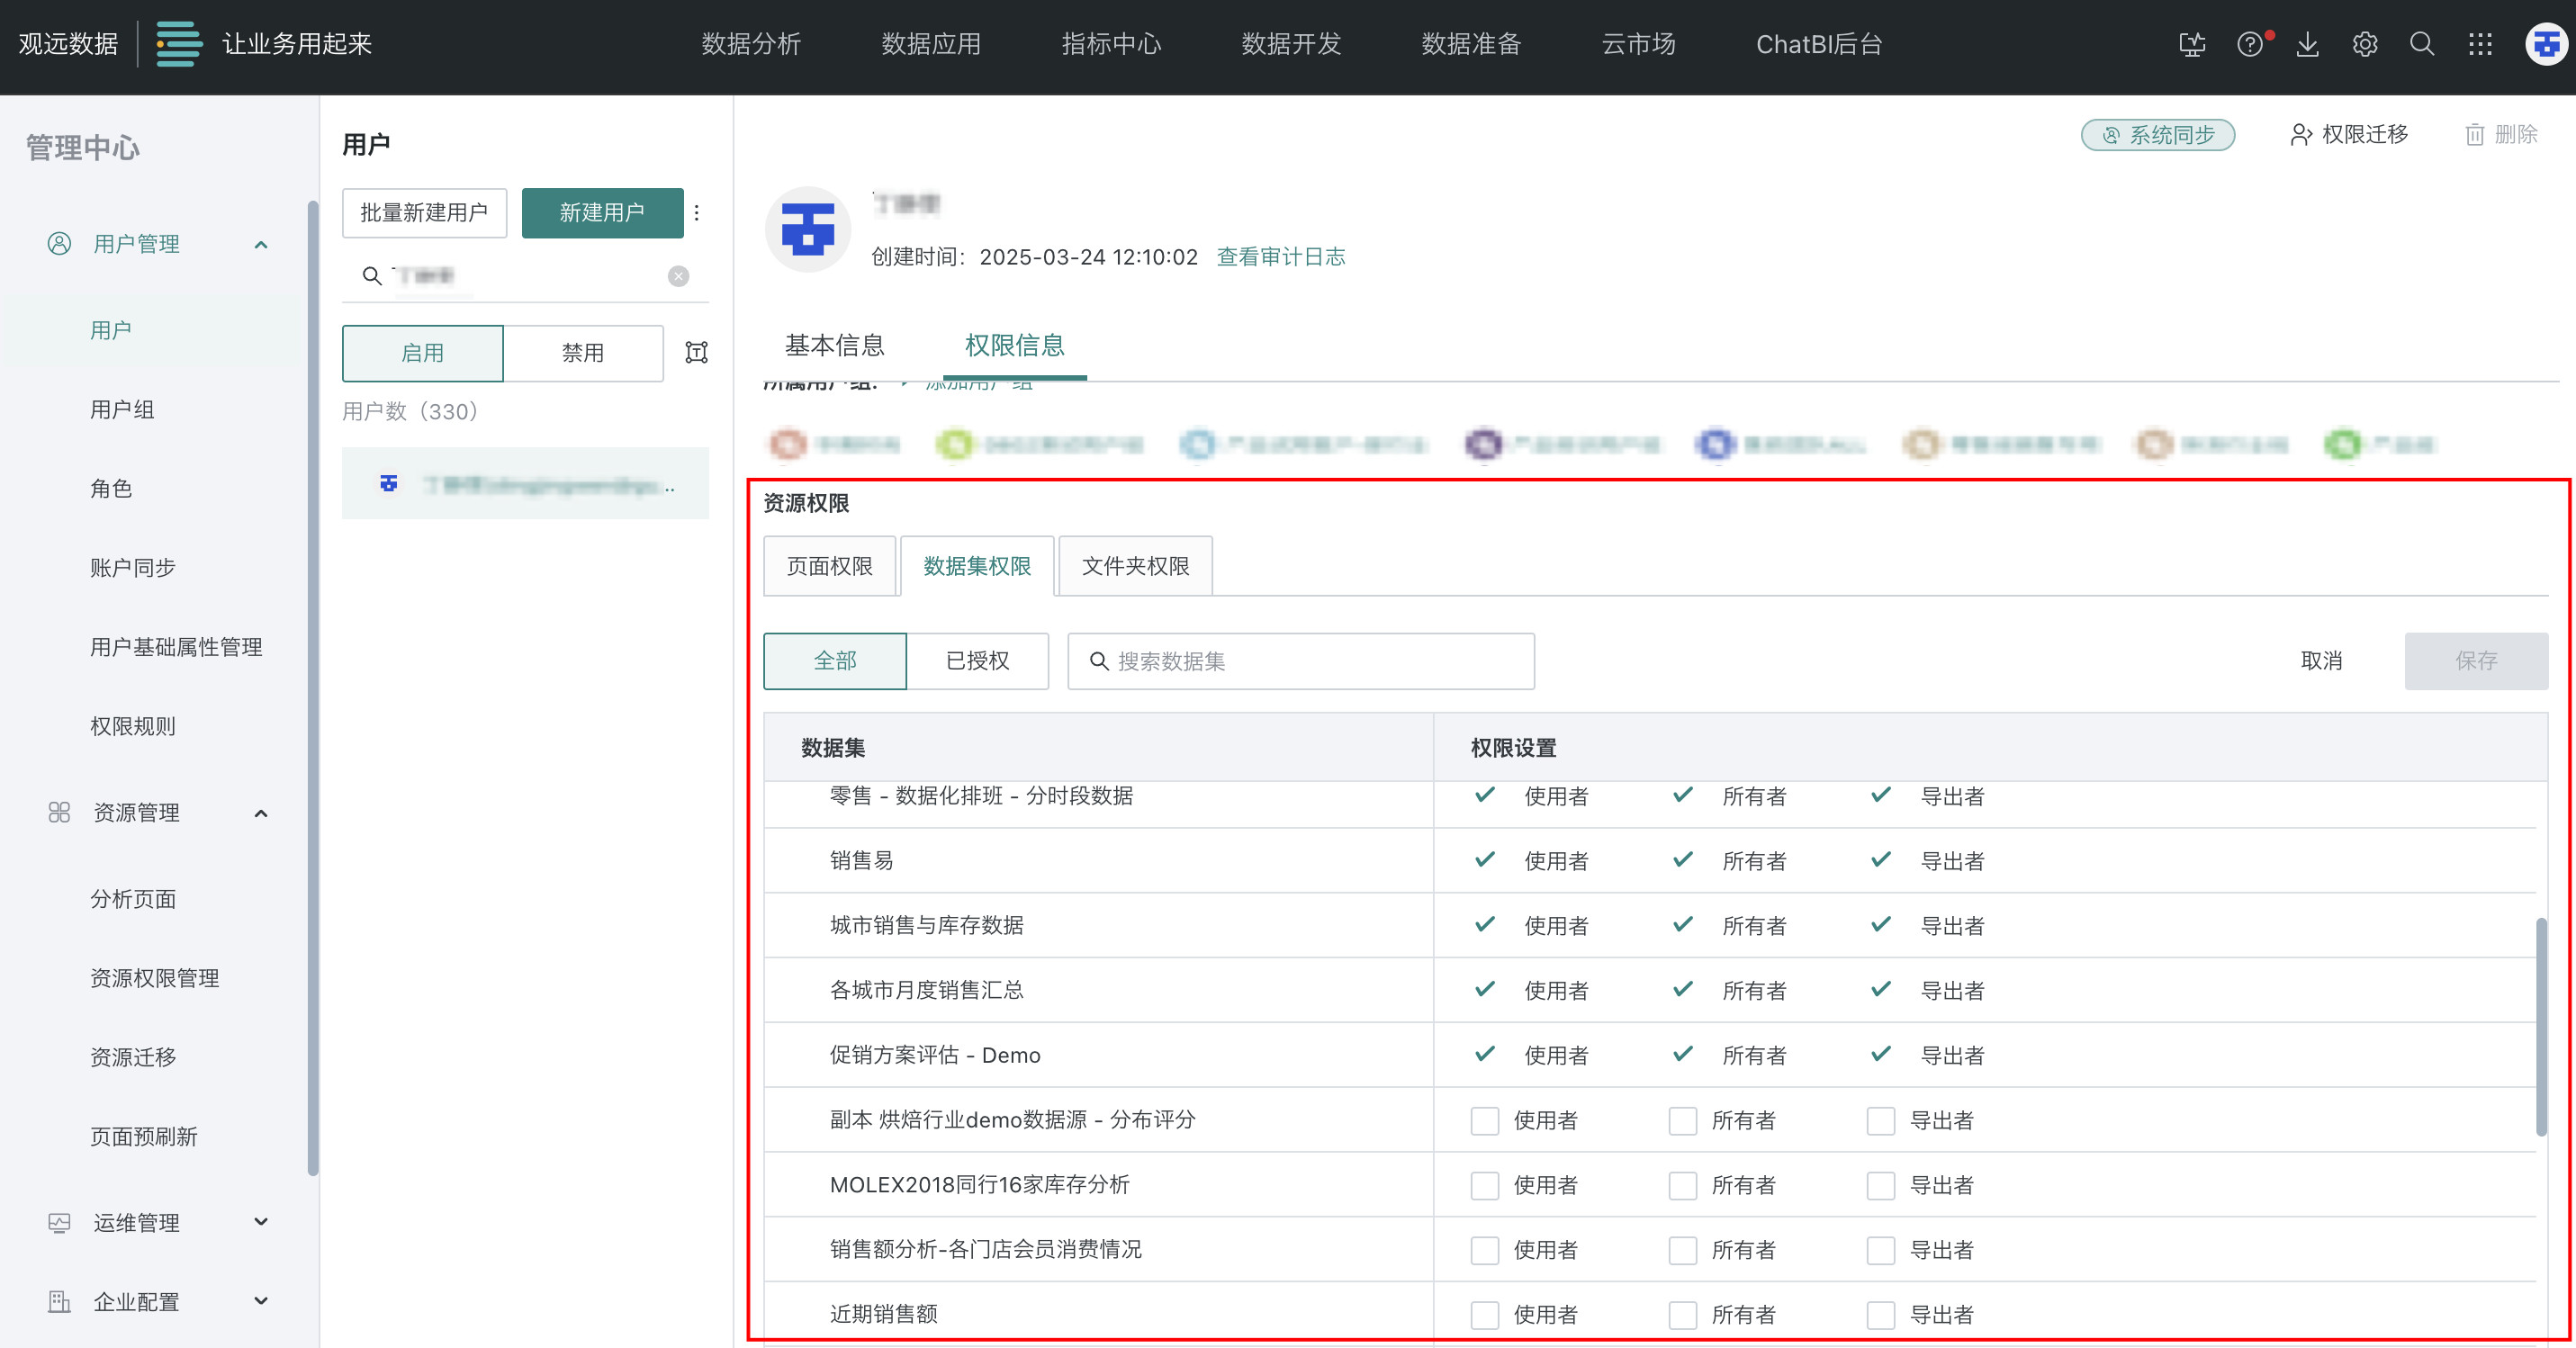Open the 查看审计日志 link
The width and height of the screenshot is (2576, 1348).
click(1280, 257)
